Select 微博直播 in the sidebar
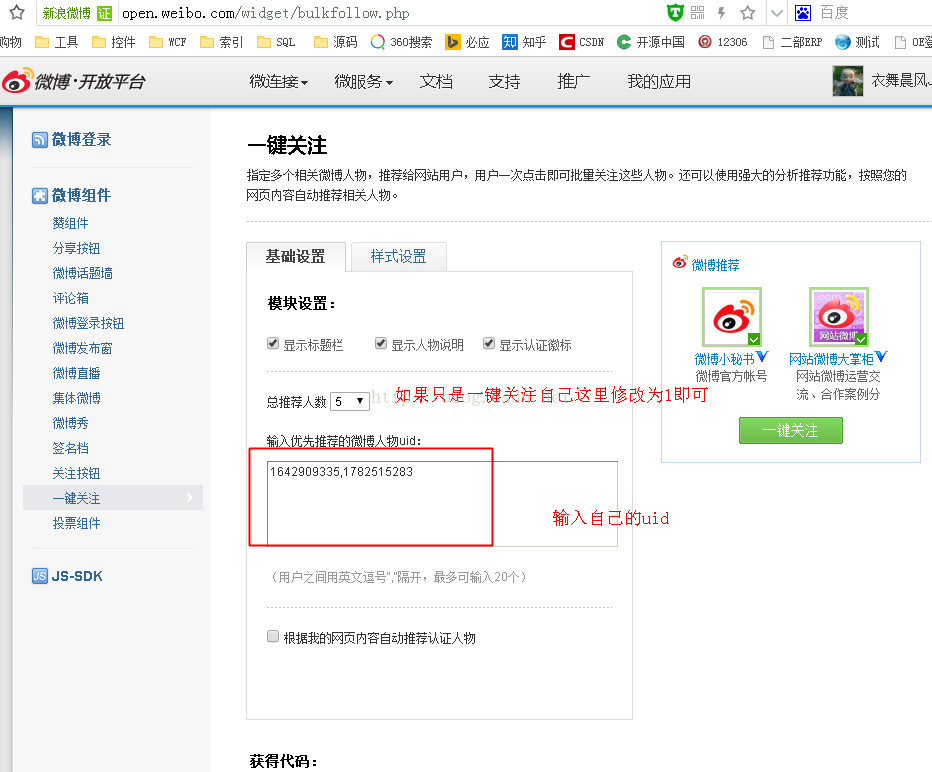Viewport: 932px width, 772px height. [x=76, y=373]
